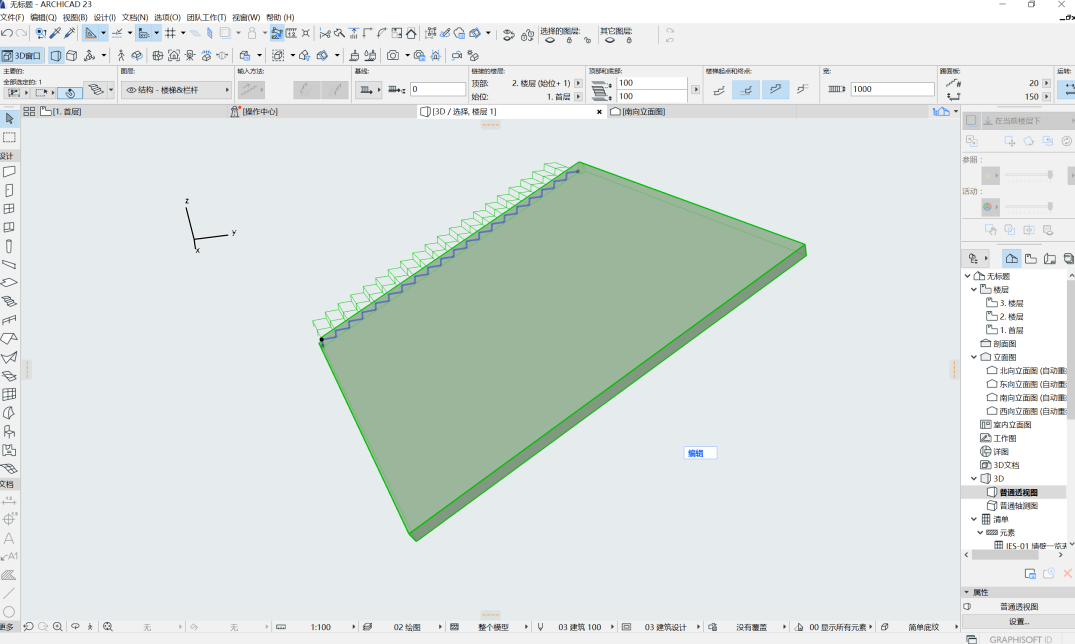This screenshot has height=644, width=1075.
Task: Open the 设计(I) menu
Action: [104, 17]
